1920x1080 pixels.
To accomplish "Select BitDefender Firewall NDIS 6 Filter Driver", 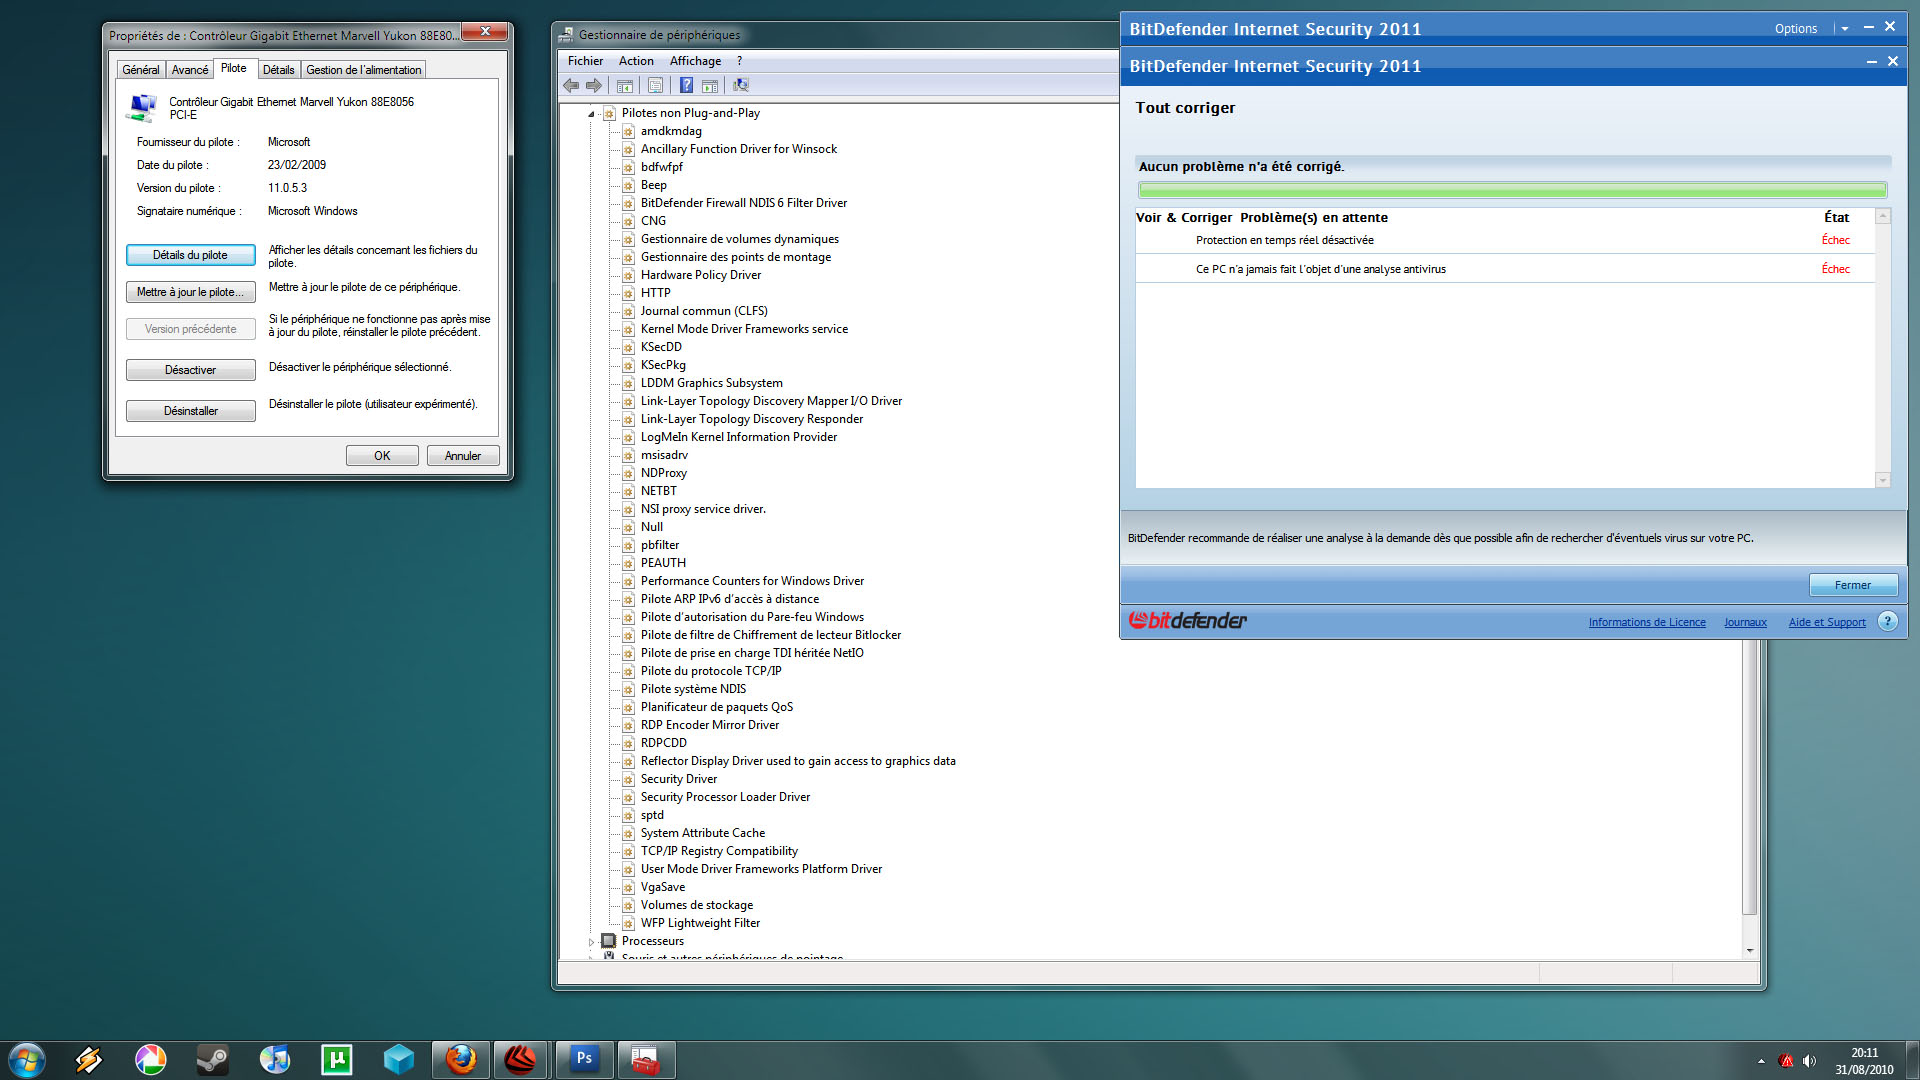I will tap(743, 203).
